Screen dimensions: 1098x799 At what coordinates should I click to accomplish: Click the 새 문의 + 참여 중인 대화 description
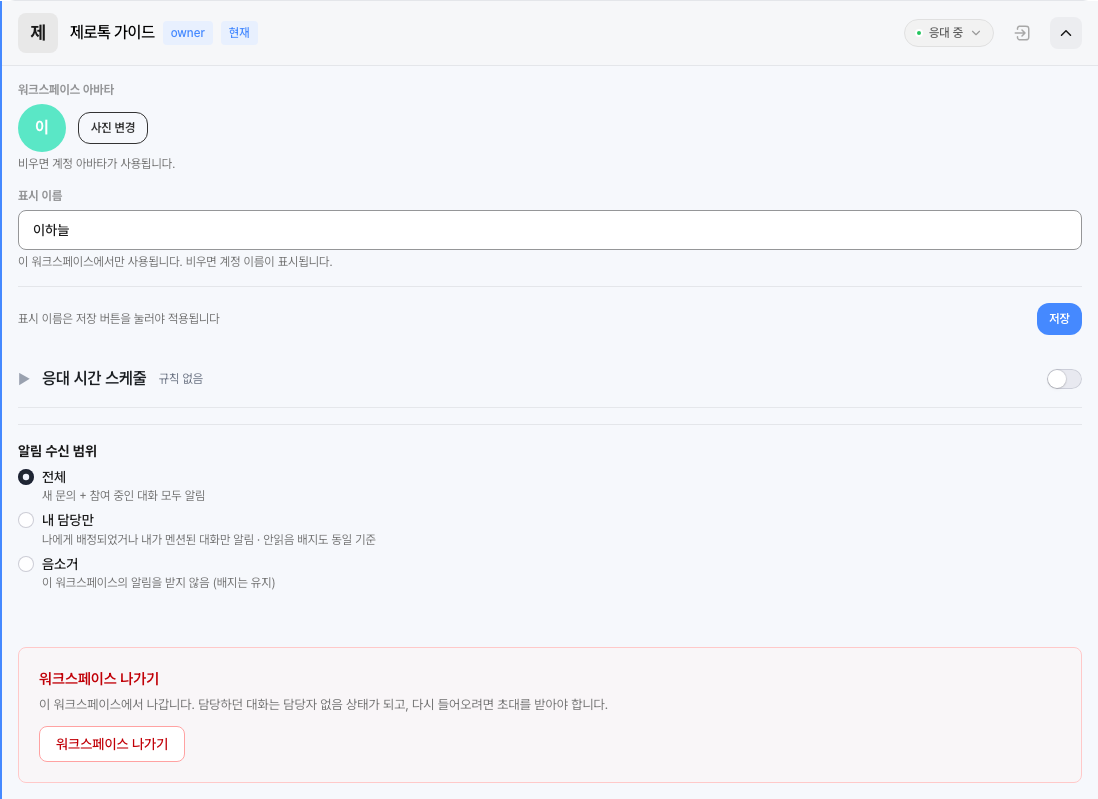click(123, 496)
